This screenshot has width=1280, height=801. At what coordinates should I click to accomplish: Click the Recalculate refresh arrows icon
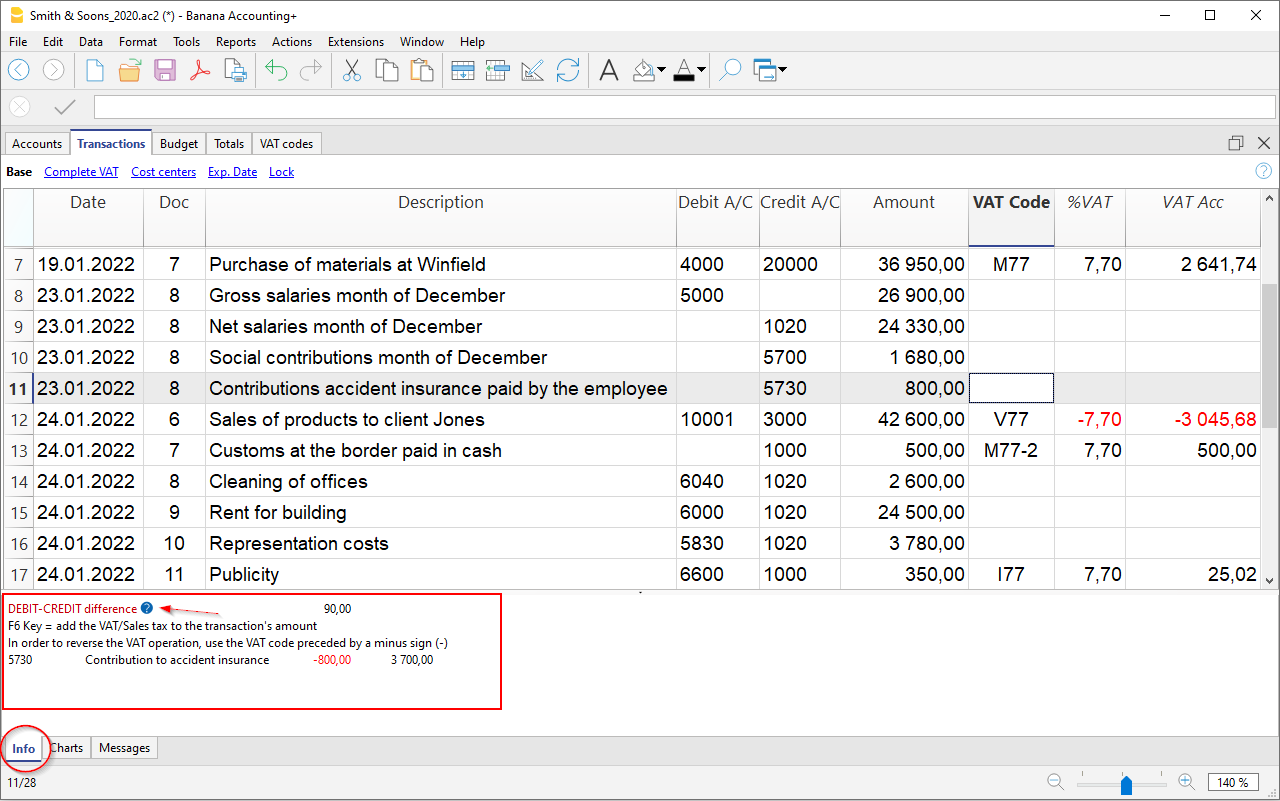(x=568, y=70)
